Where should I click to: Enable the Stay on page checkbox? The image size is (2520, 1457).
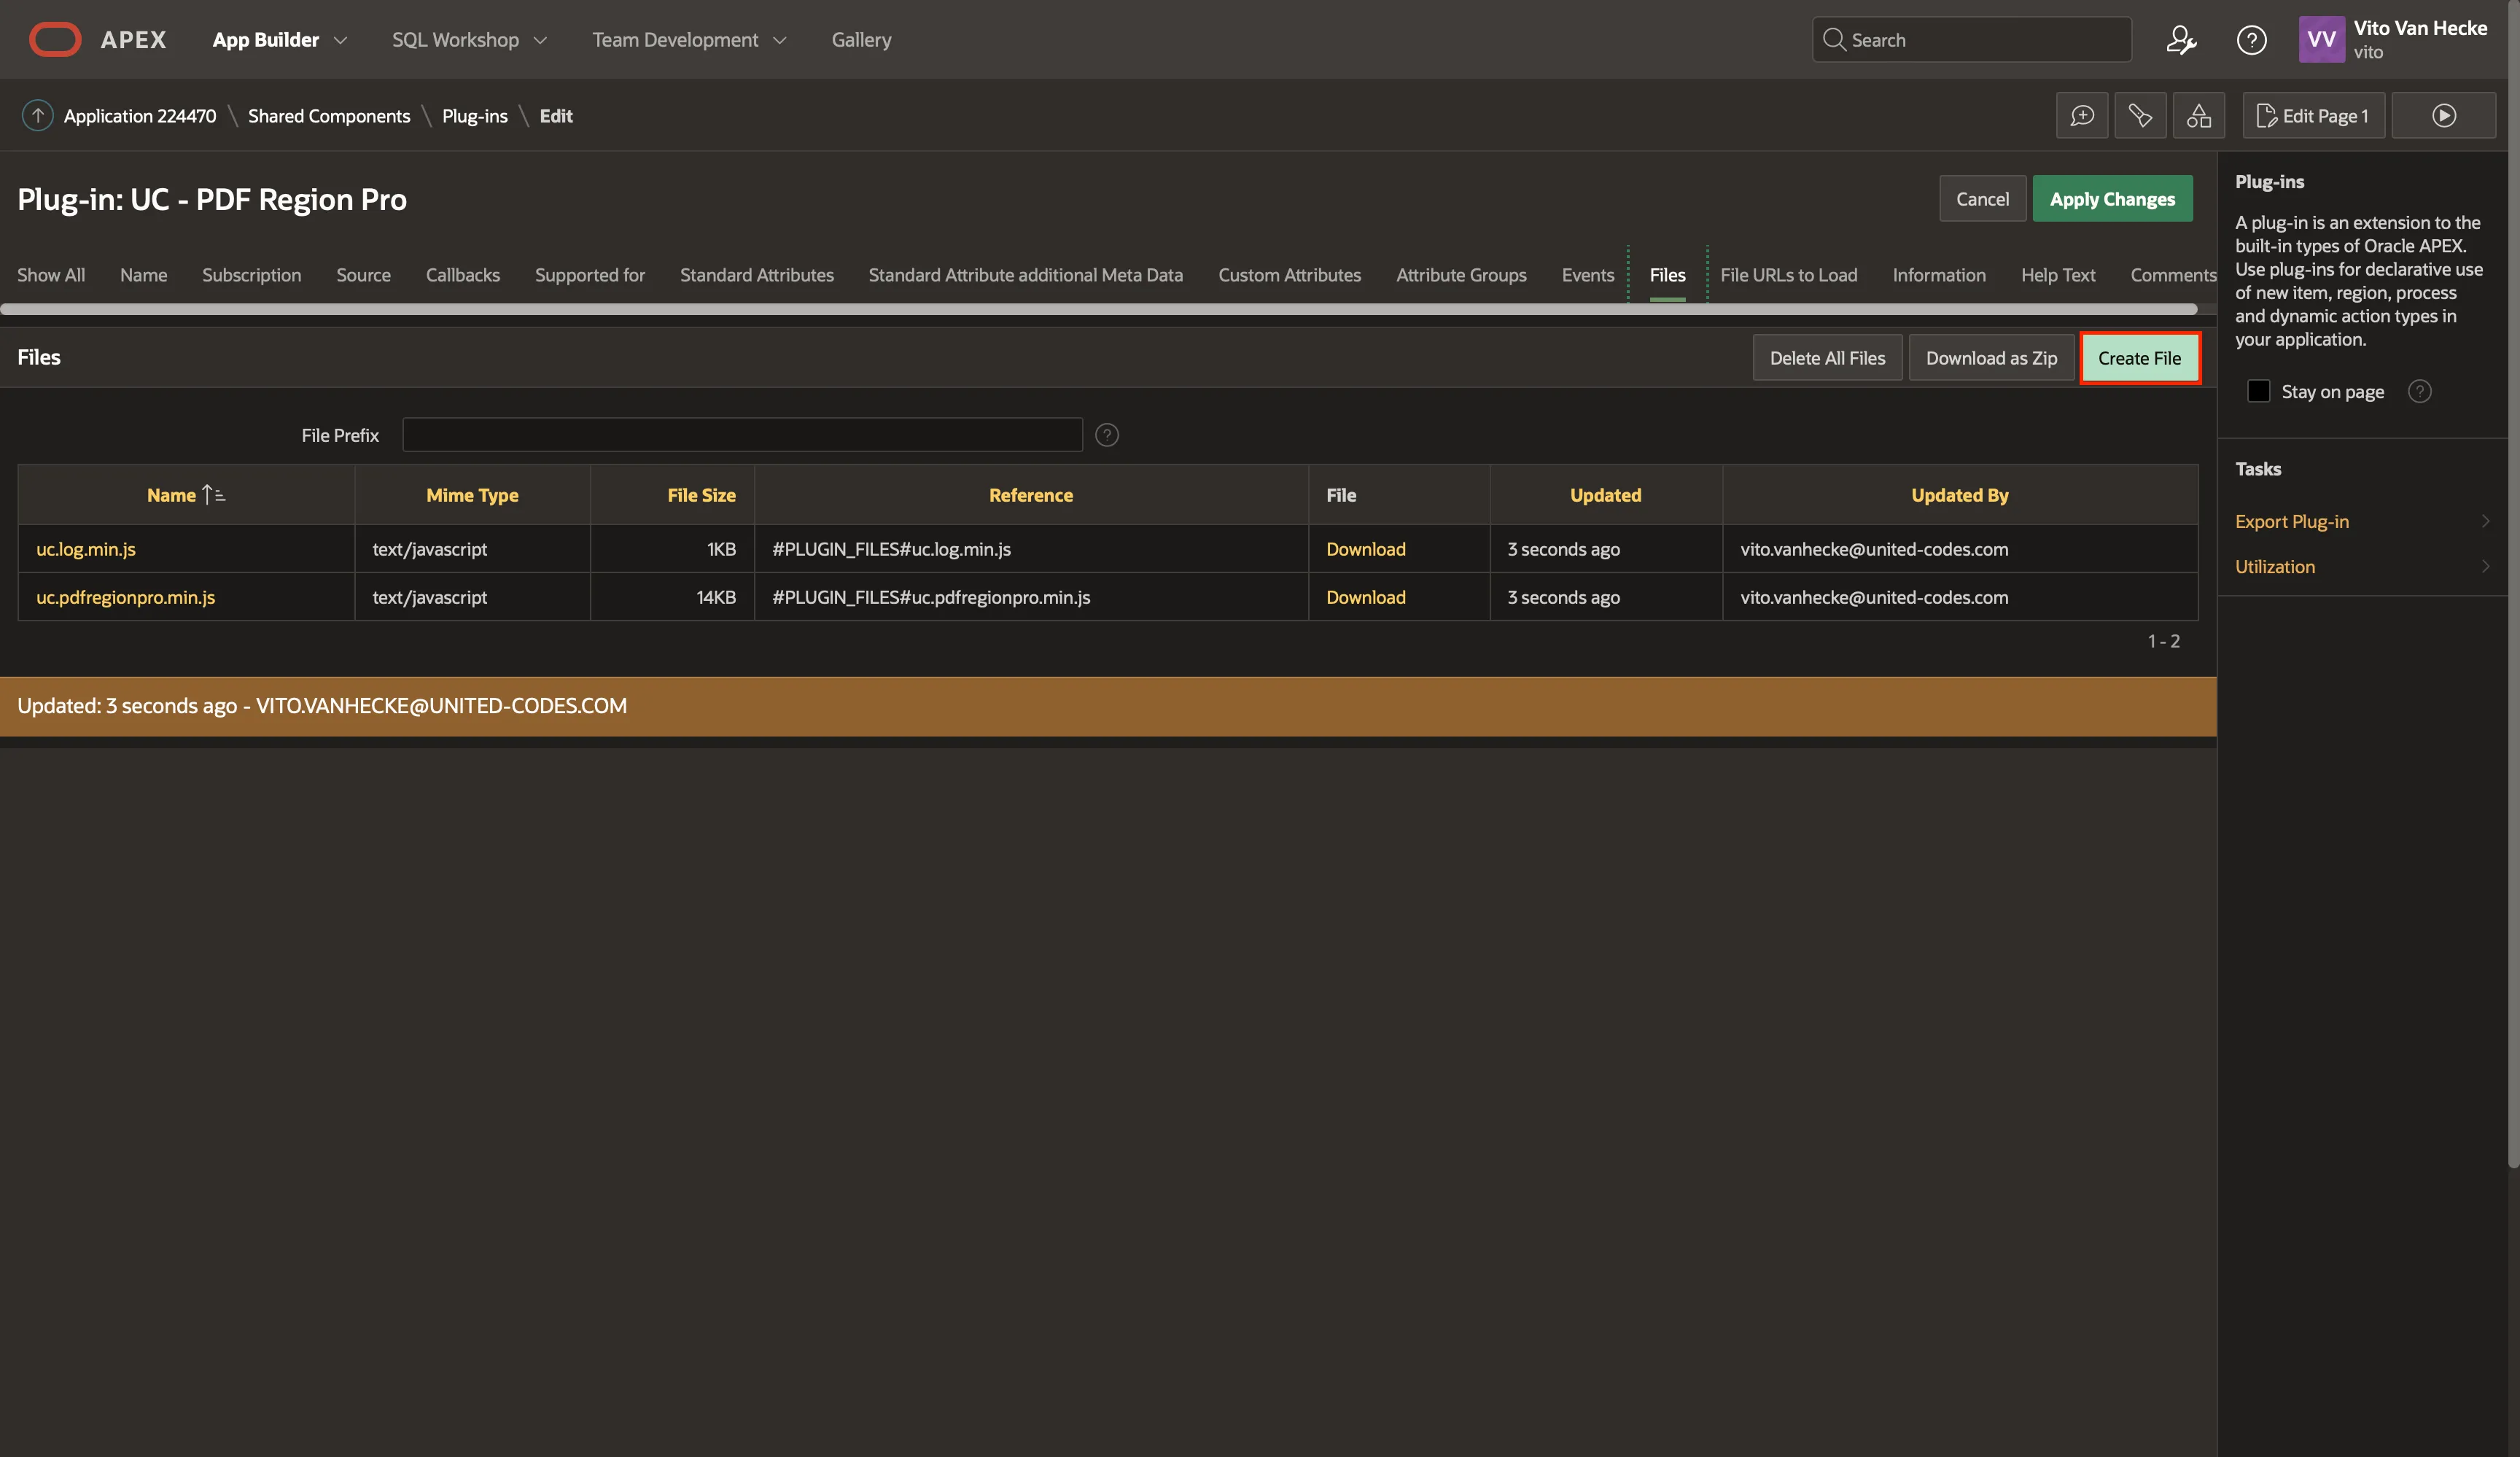(x=2258, y=391)
